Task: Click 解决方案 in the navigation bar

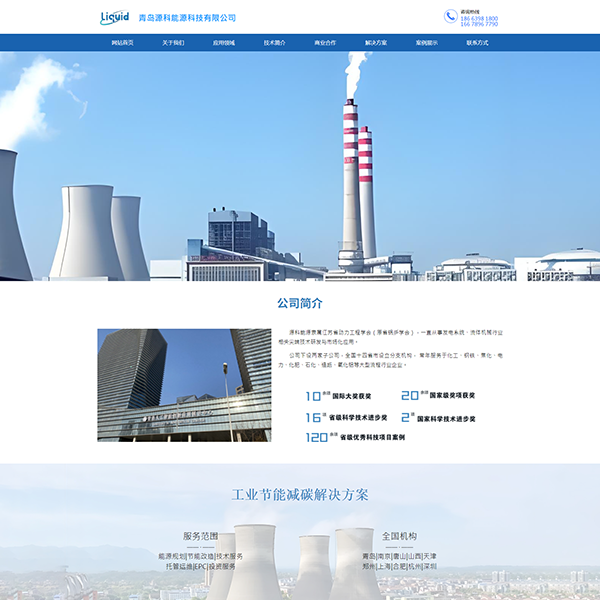Action: (376, 43)
